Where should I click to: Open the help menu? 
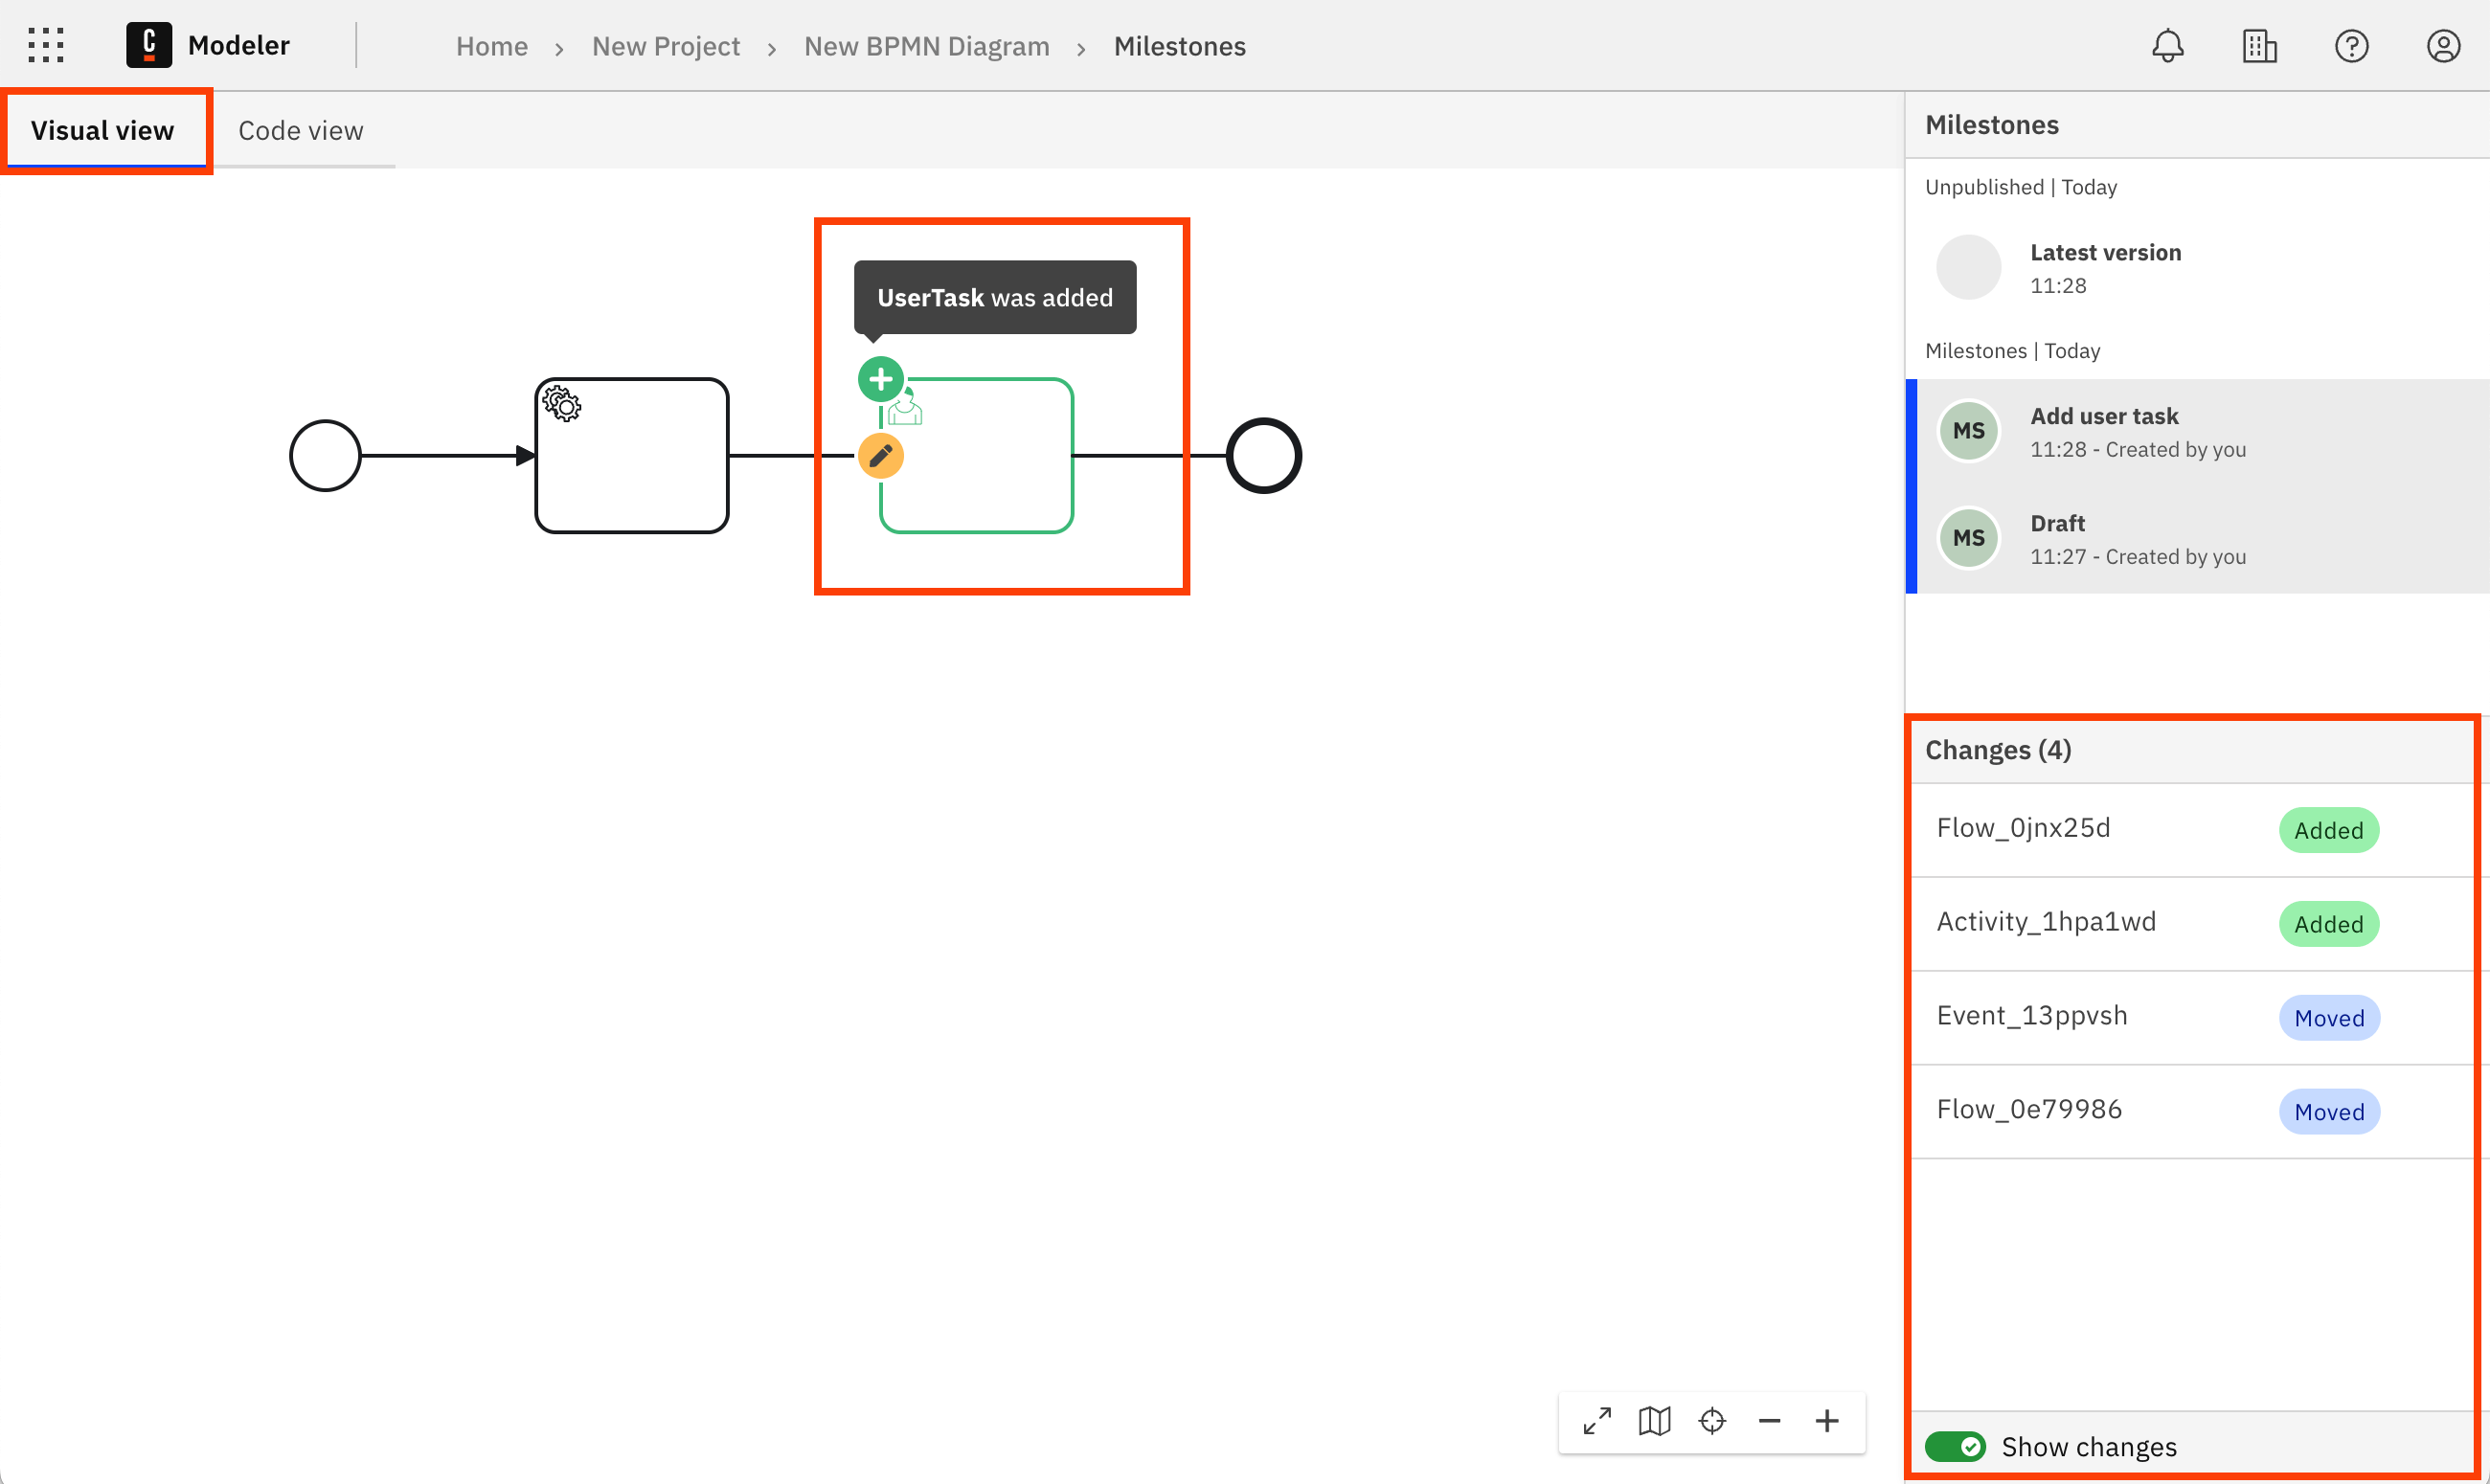[x=2352, y=45]
